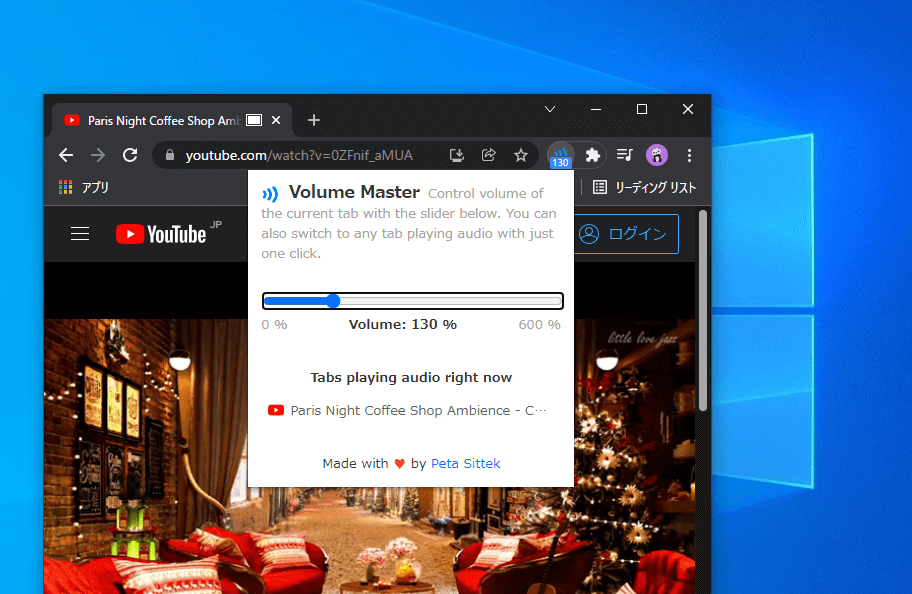
Task: Expand the tab search chevron
Action: click(x=550, y=109)
